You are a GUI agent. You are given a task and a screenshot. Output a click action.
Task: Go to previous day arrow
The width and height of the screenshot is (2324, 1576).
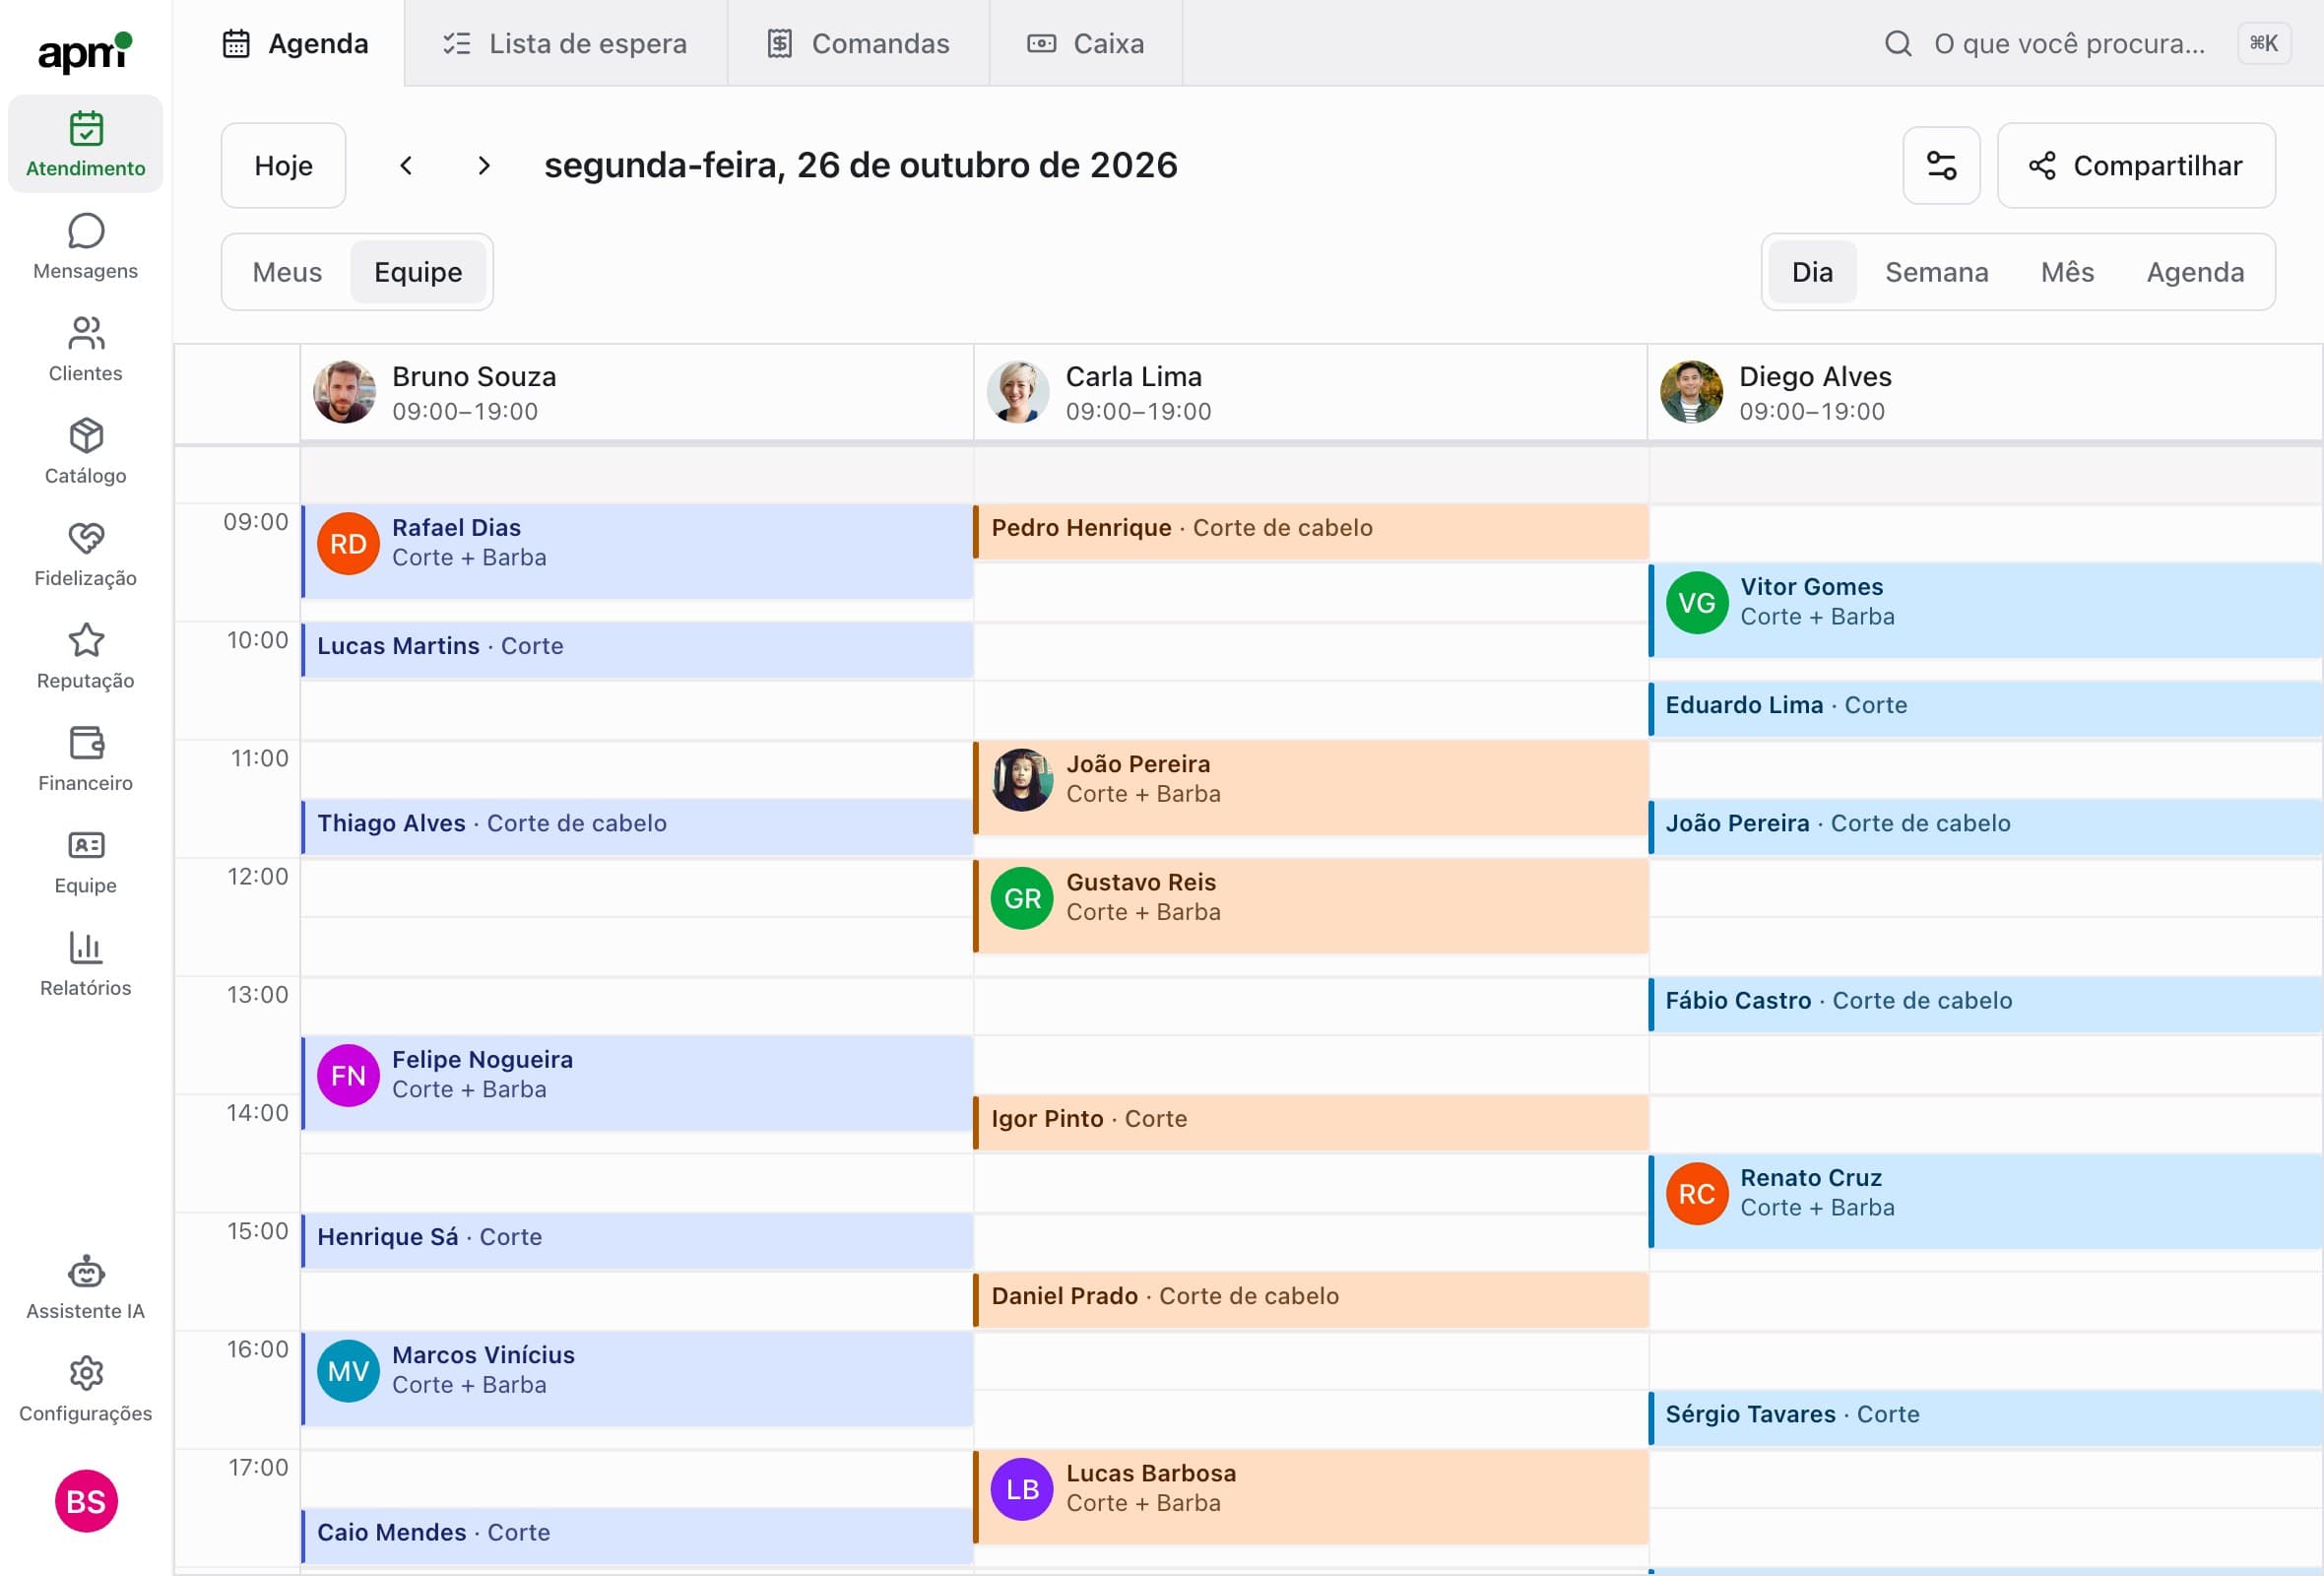pyautogui.click(x=406, y=165)
